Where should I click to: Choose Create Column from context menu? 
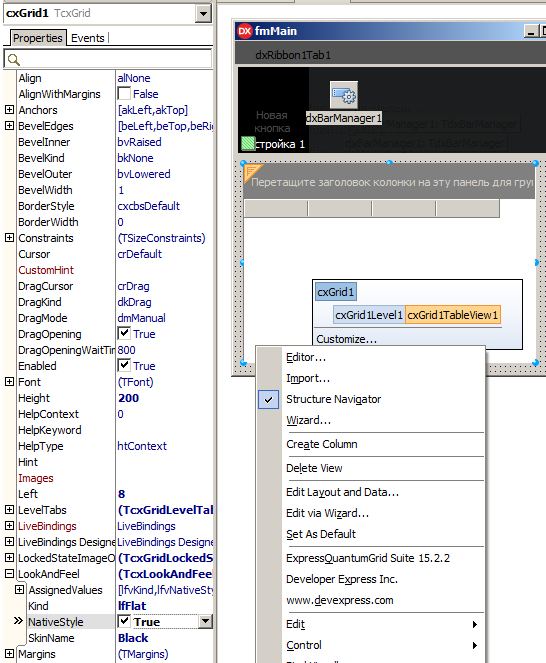(322, 444)
